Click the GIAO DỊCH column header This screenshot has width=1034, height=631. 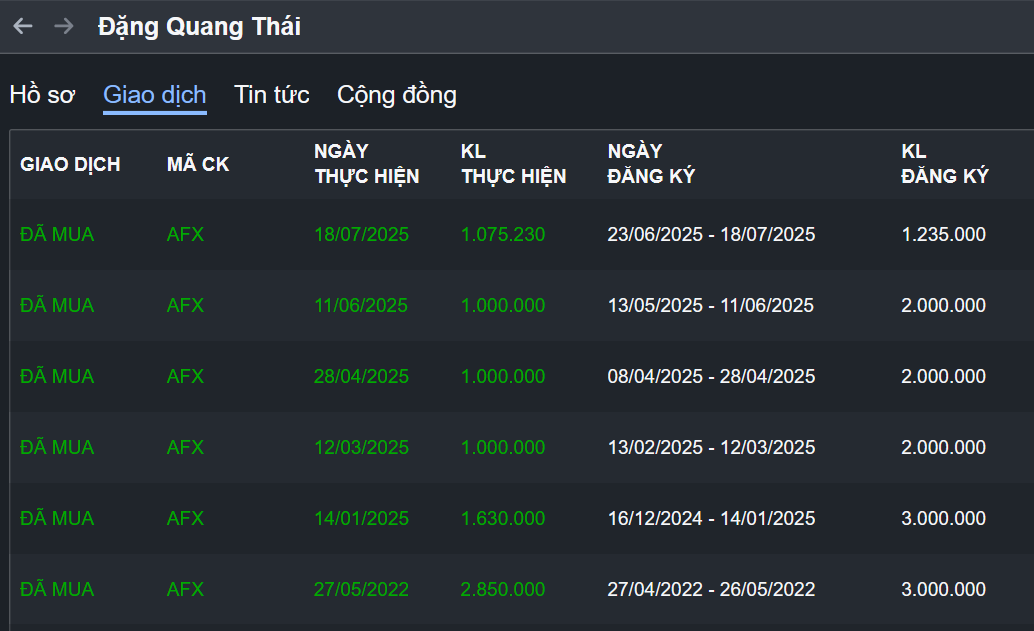click(x=71, y=164)
